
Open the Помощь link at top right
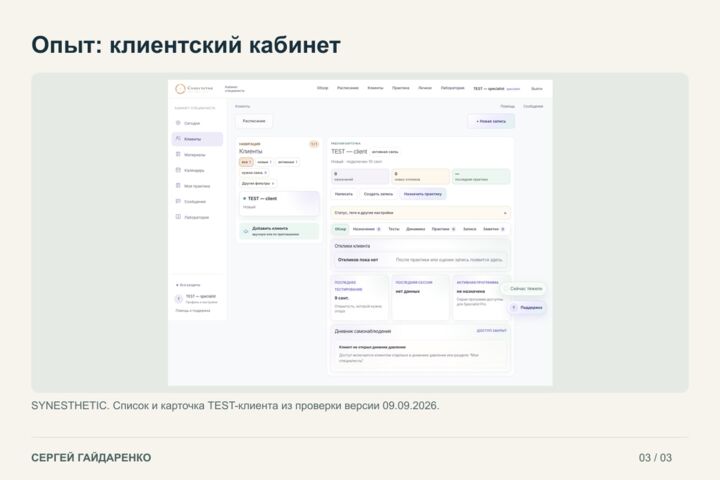coord(507,106)
